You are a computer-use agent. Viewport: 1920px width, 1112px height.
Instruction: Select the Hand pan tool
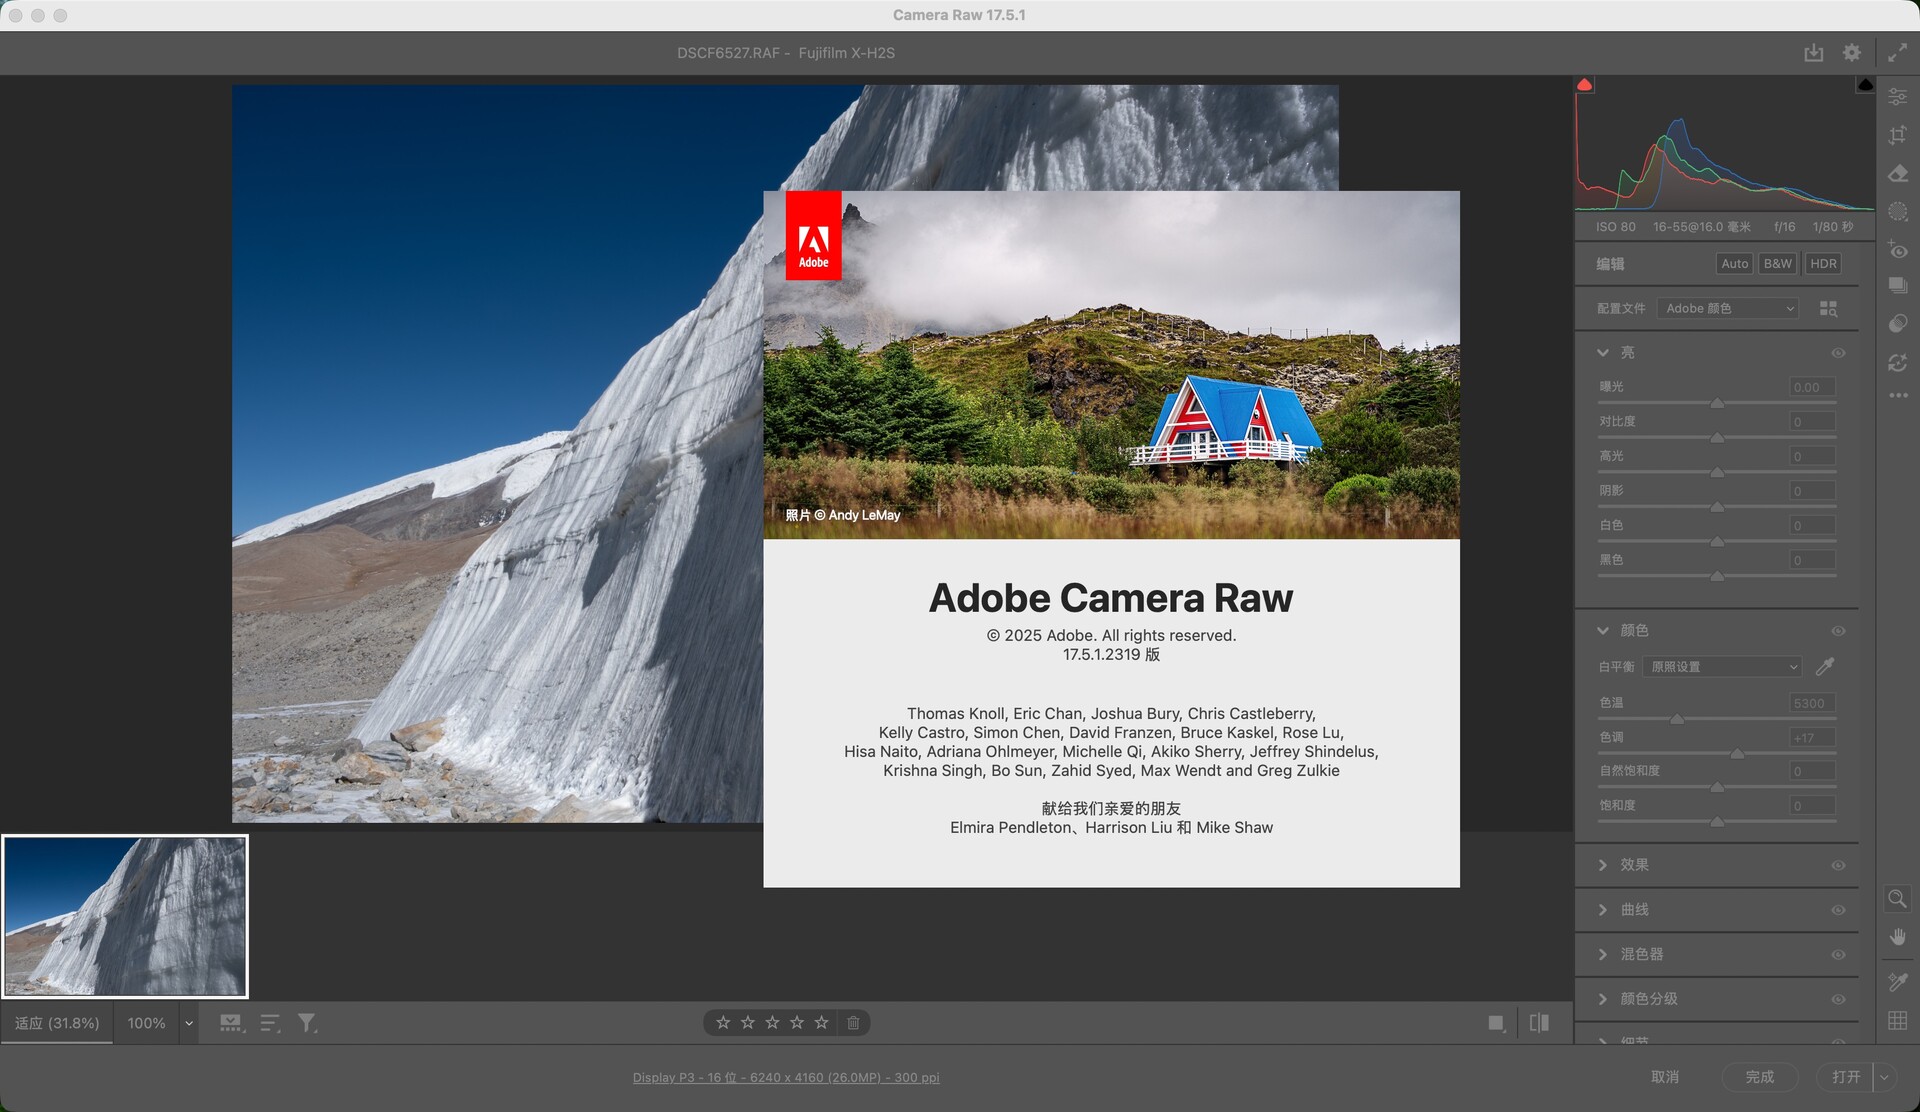pyautogui.click(x=1897, y=937)
